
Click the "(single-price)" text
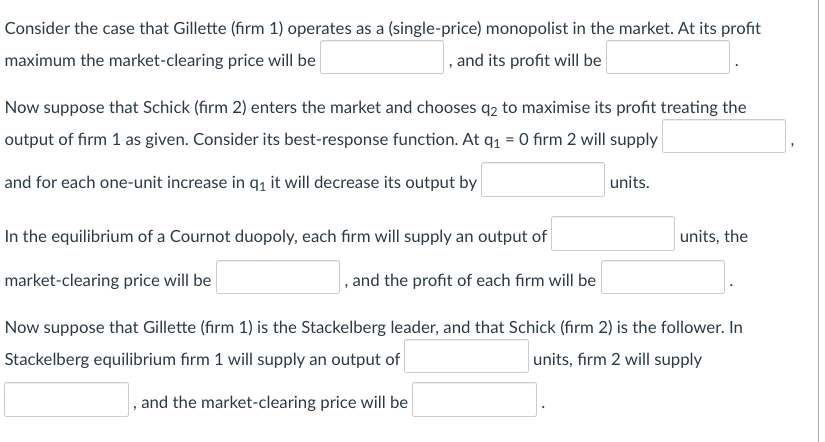(435, 28)
